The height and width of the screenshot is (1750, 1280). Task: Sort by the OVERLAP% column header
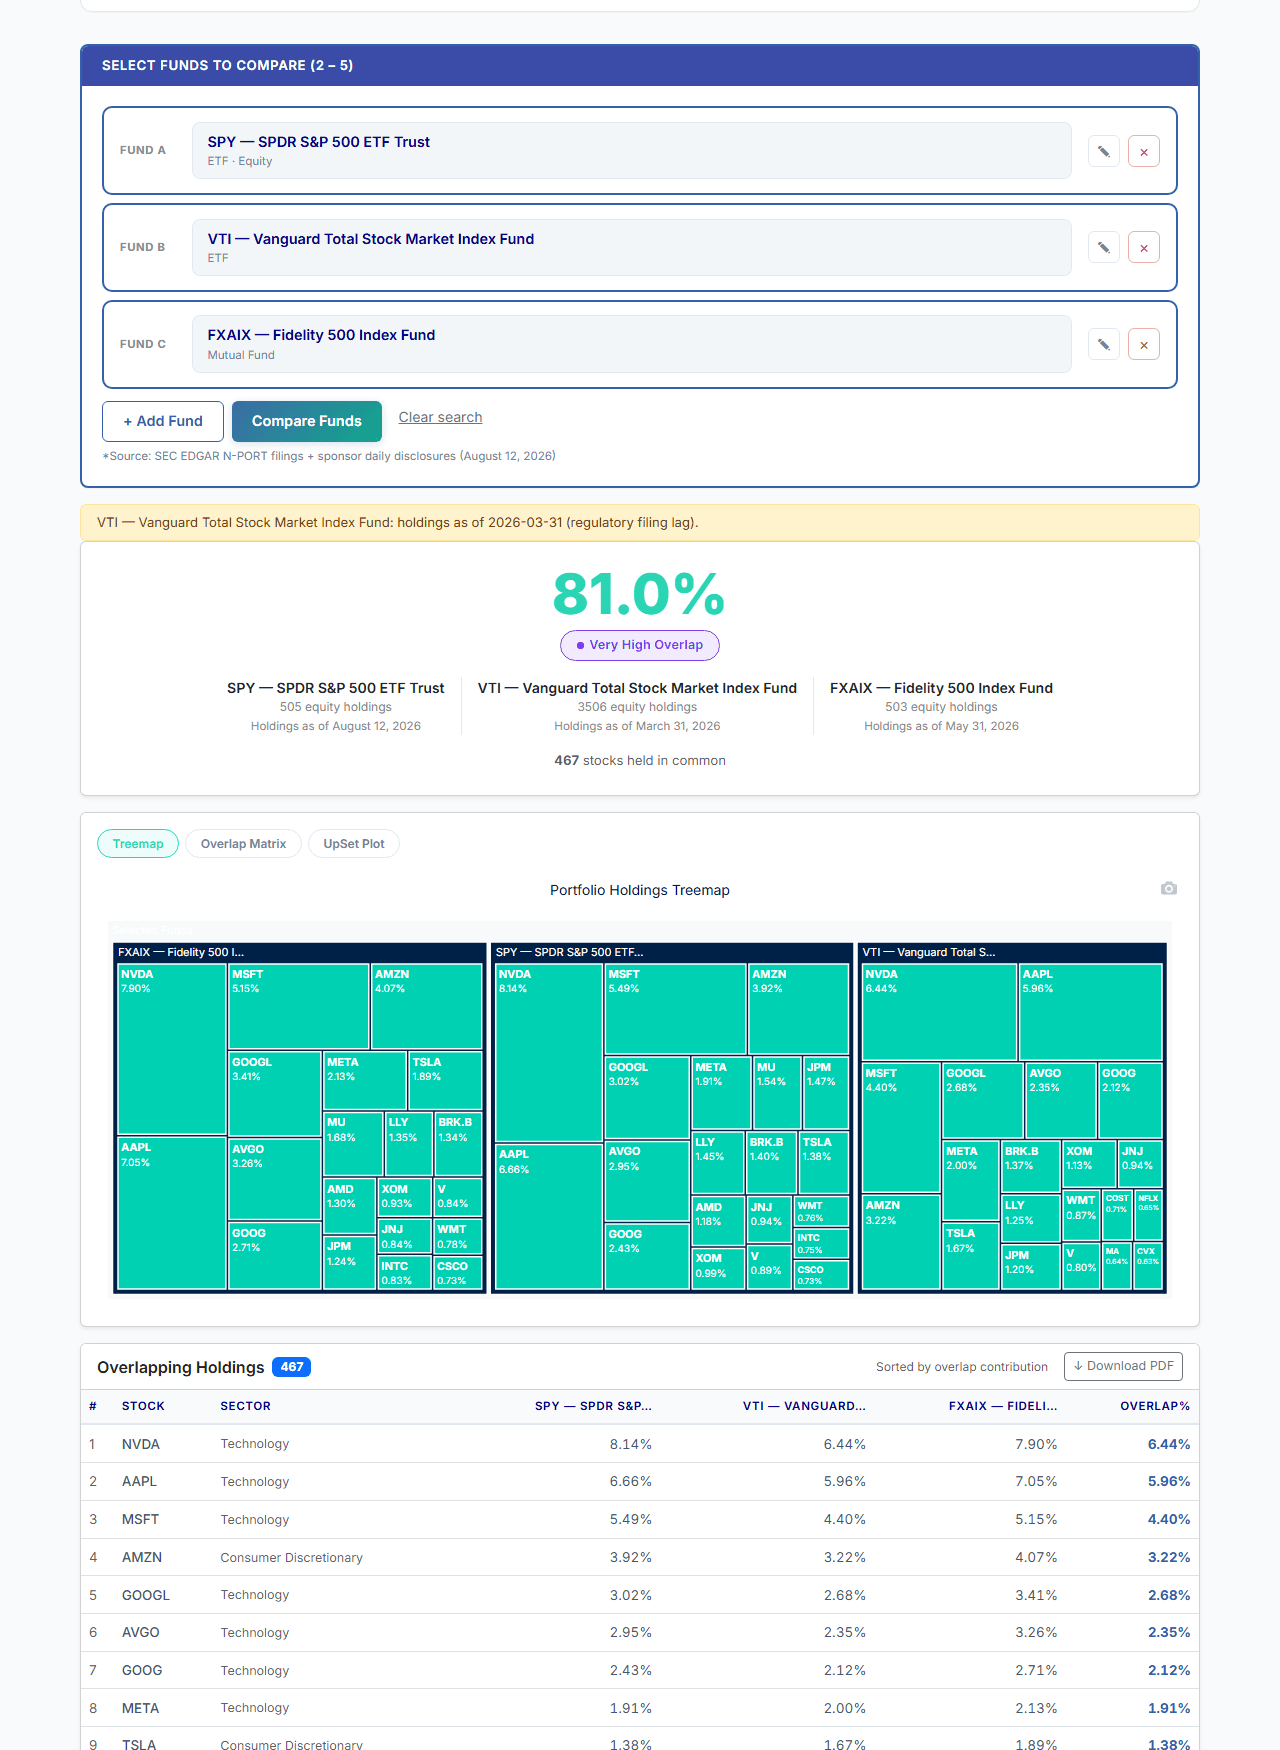[x=1155, y=1406]
